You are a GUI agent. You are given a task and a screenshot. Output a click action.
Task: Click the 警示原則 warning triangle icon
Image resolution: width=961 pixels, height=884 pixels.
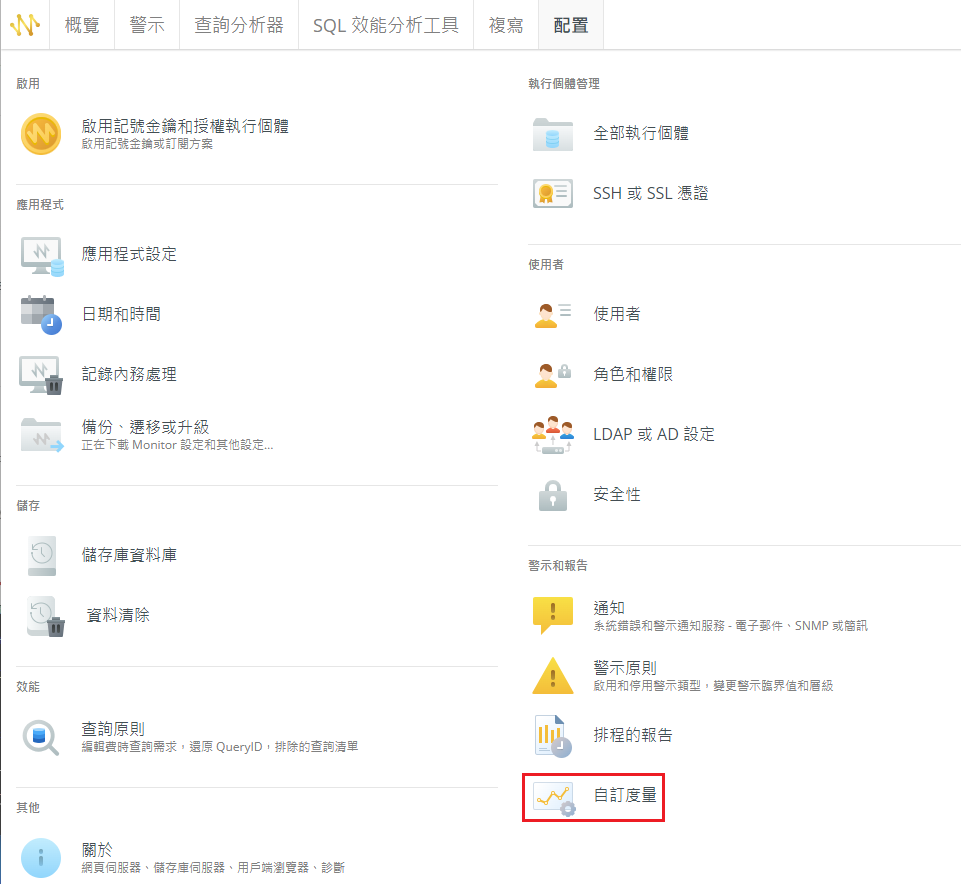[553, 676]
